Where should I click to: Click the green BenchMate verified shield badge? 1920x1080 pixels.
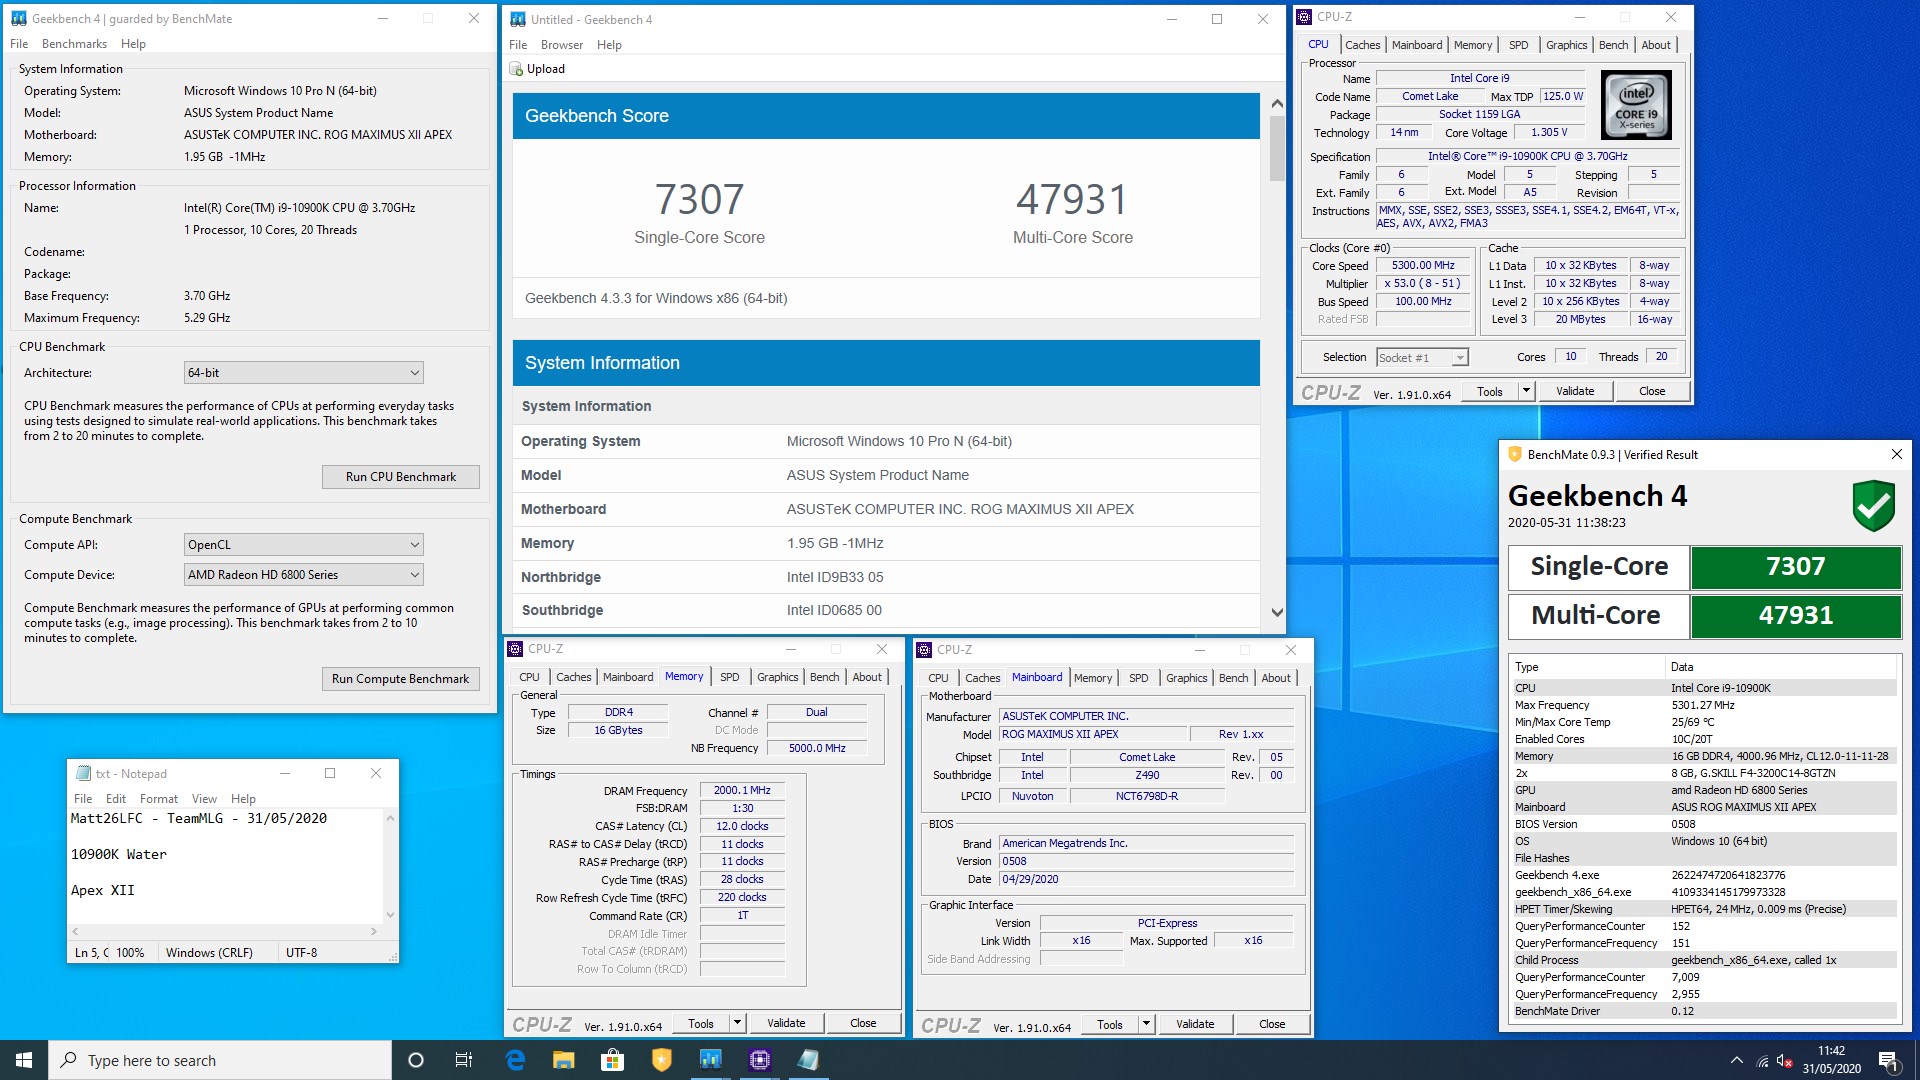click(1873, 505)
